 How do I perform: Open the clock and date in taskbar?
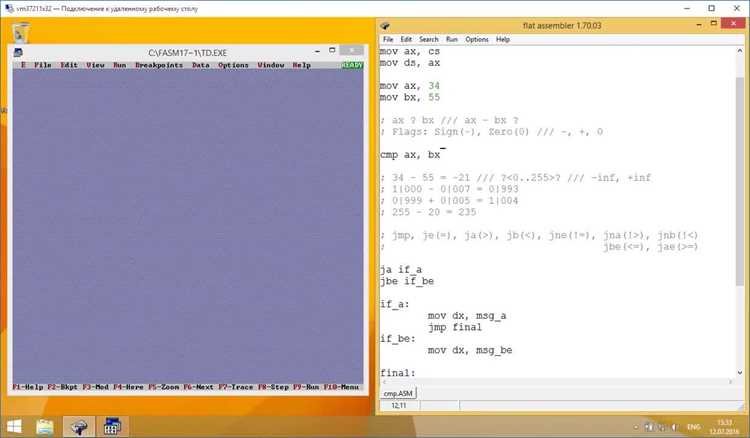tap(724, 427)
